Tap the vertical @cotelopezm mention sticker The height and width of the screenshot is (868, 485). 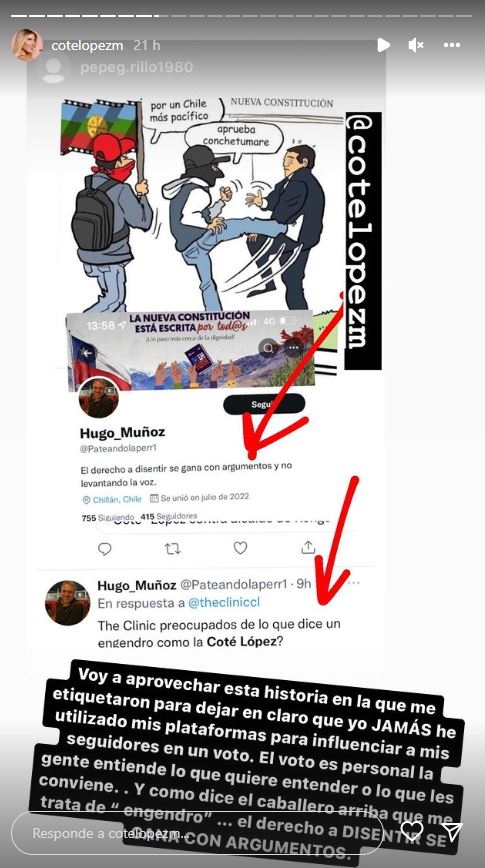363,241
